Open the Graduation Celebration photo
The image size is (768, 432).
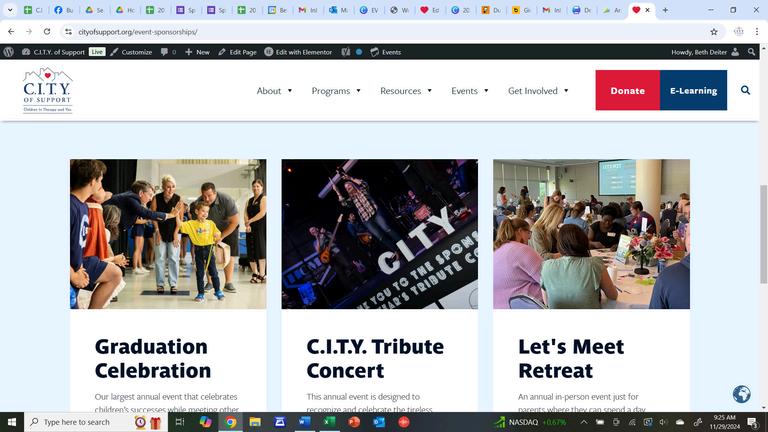click(168, 234)
